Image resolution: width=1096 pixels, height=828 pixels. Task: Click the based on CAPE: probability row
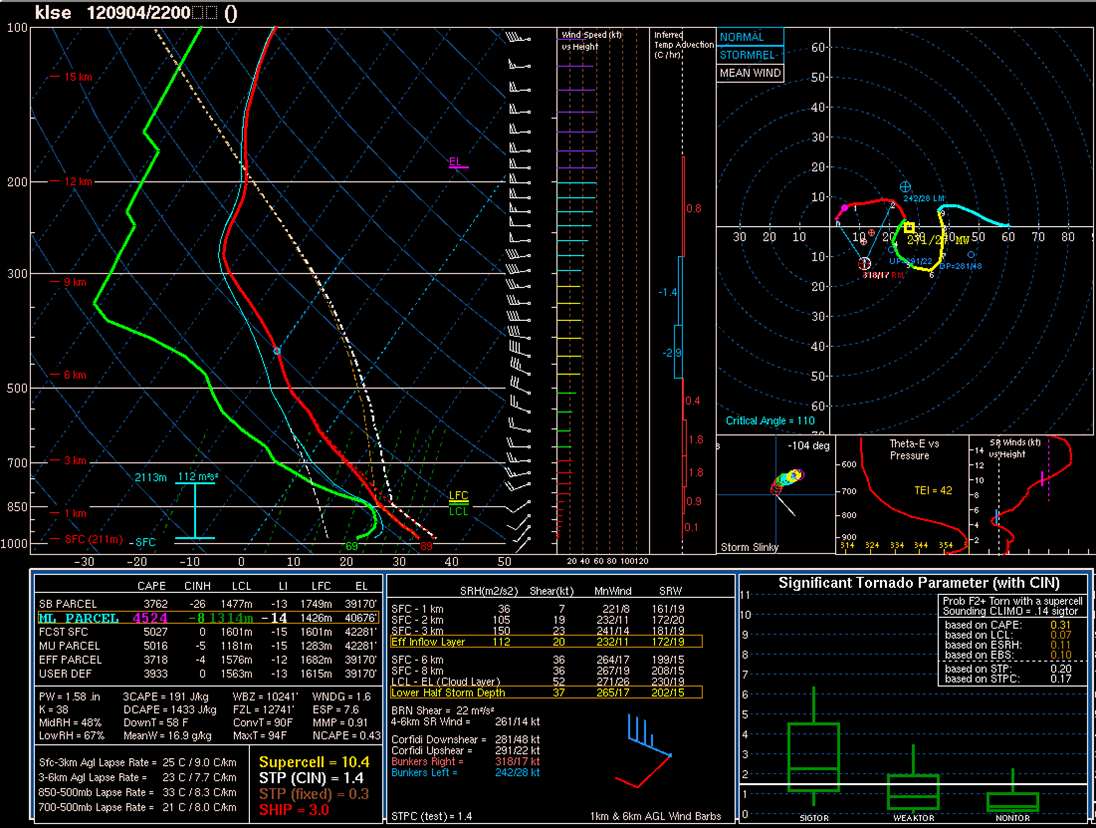pos(1008,625)
